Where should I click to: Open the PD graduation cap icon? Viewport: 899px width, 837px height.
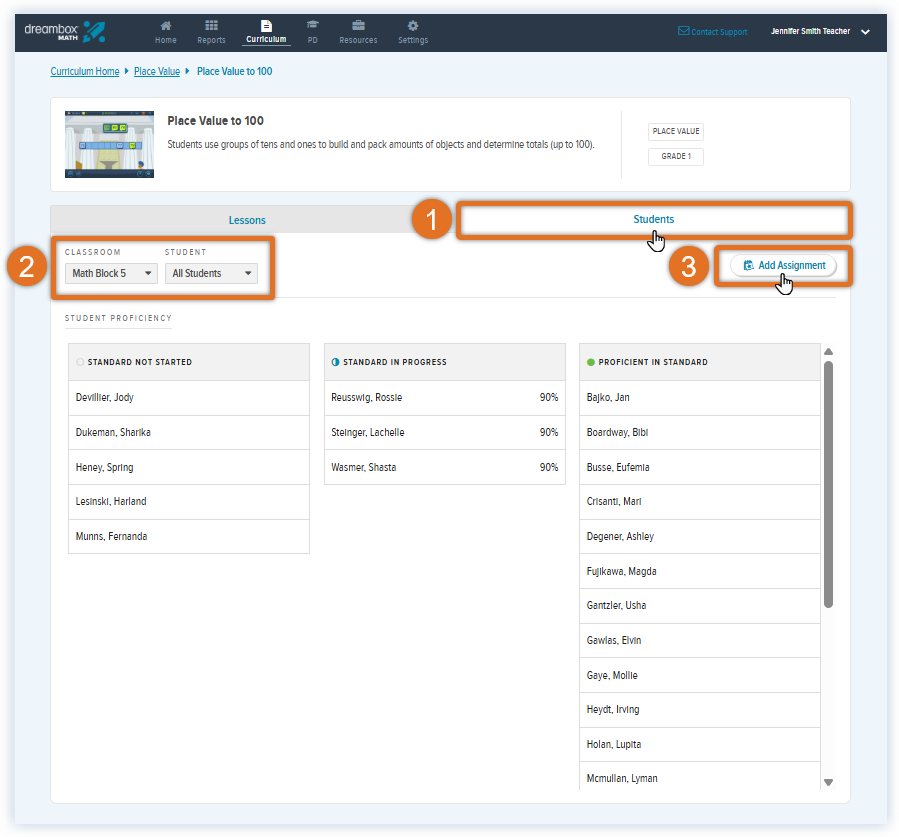[x=312, y=25]
